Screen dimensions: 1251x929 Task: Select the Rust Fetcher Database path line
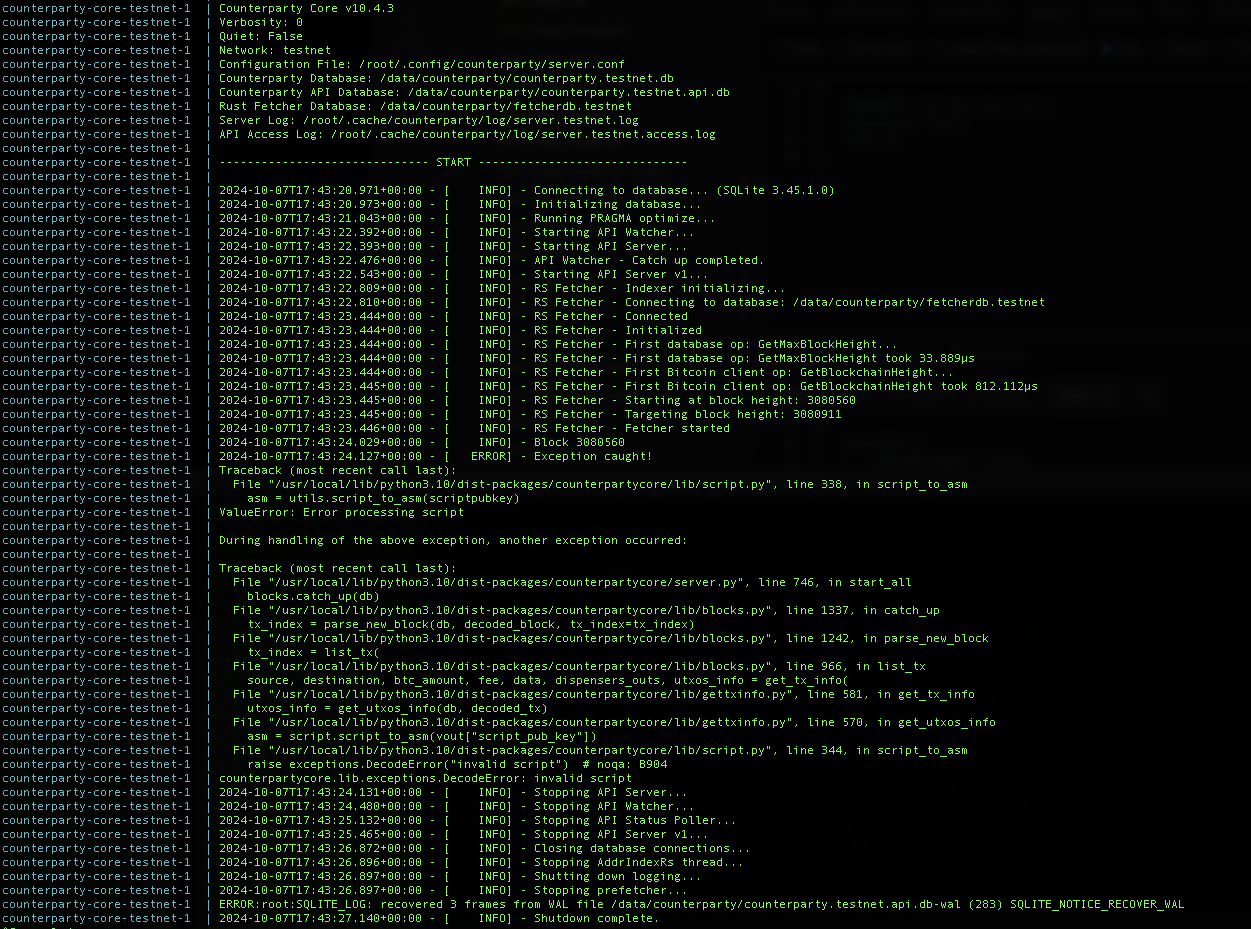point(425,106)
